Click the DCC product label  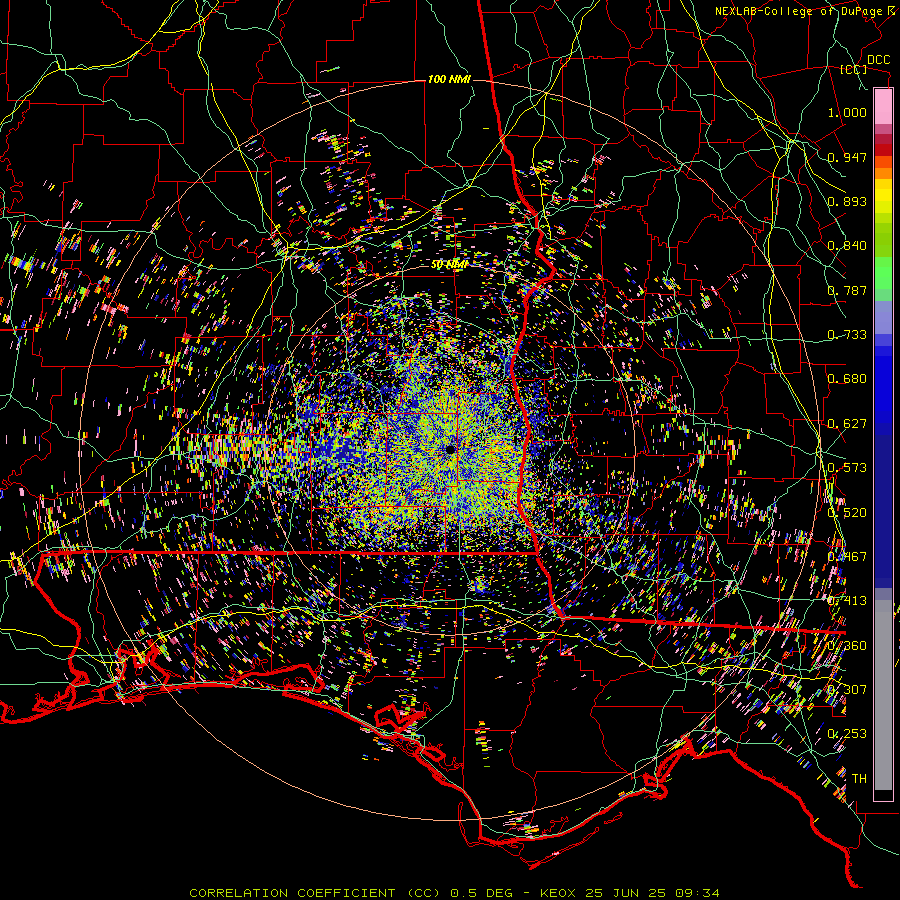click(x=878, y=60)
